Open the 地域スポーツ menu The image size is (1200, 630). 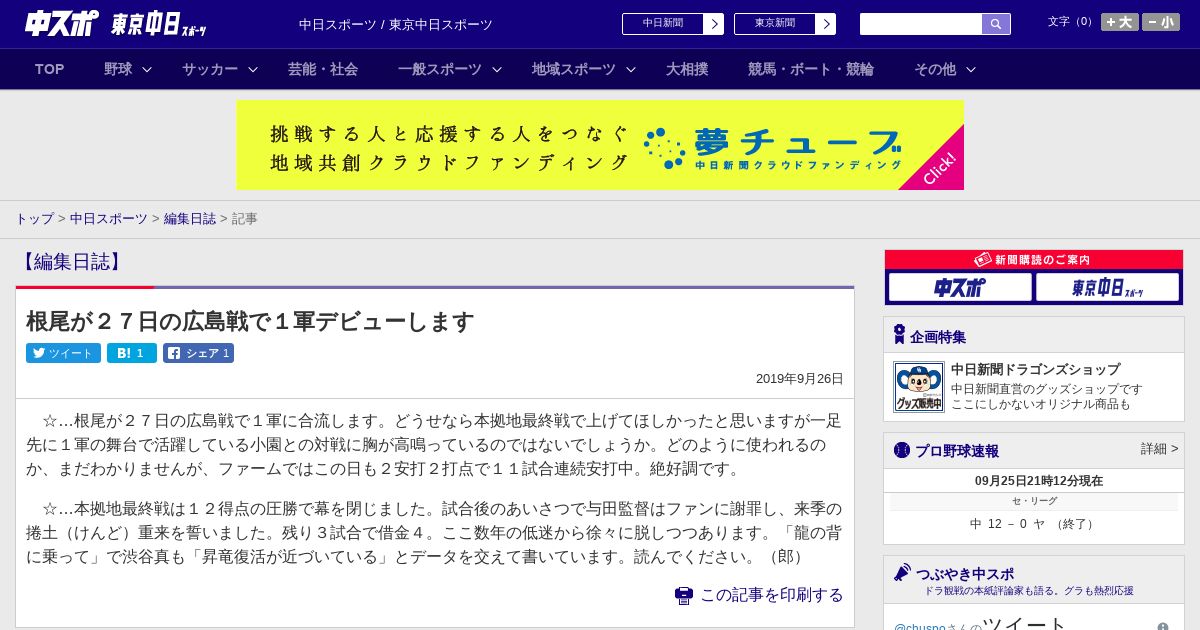tap(574, 69)
